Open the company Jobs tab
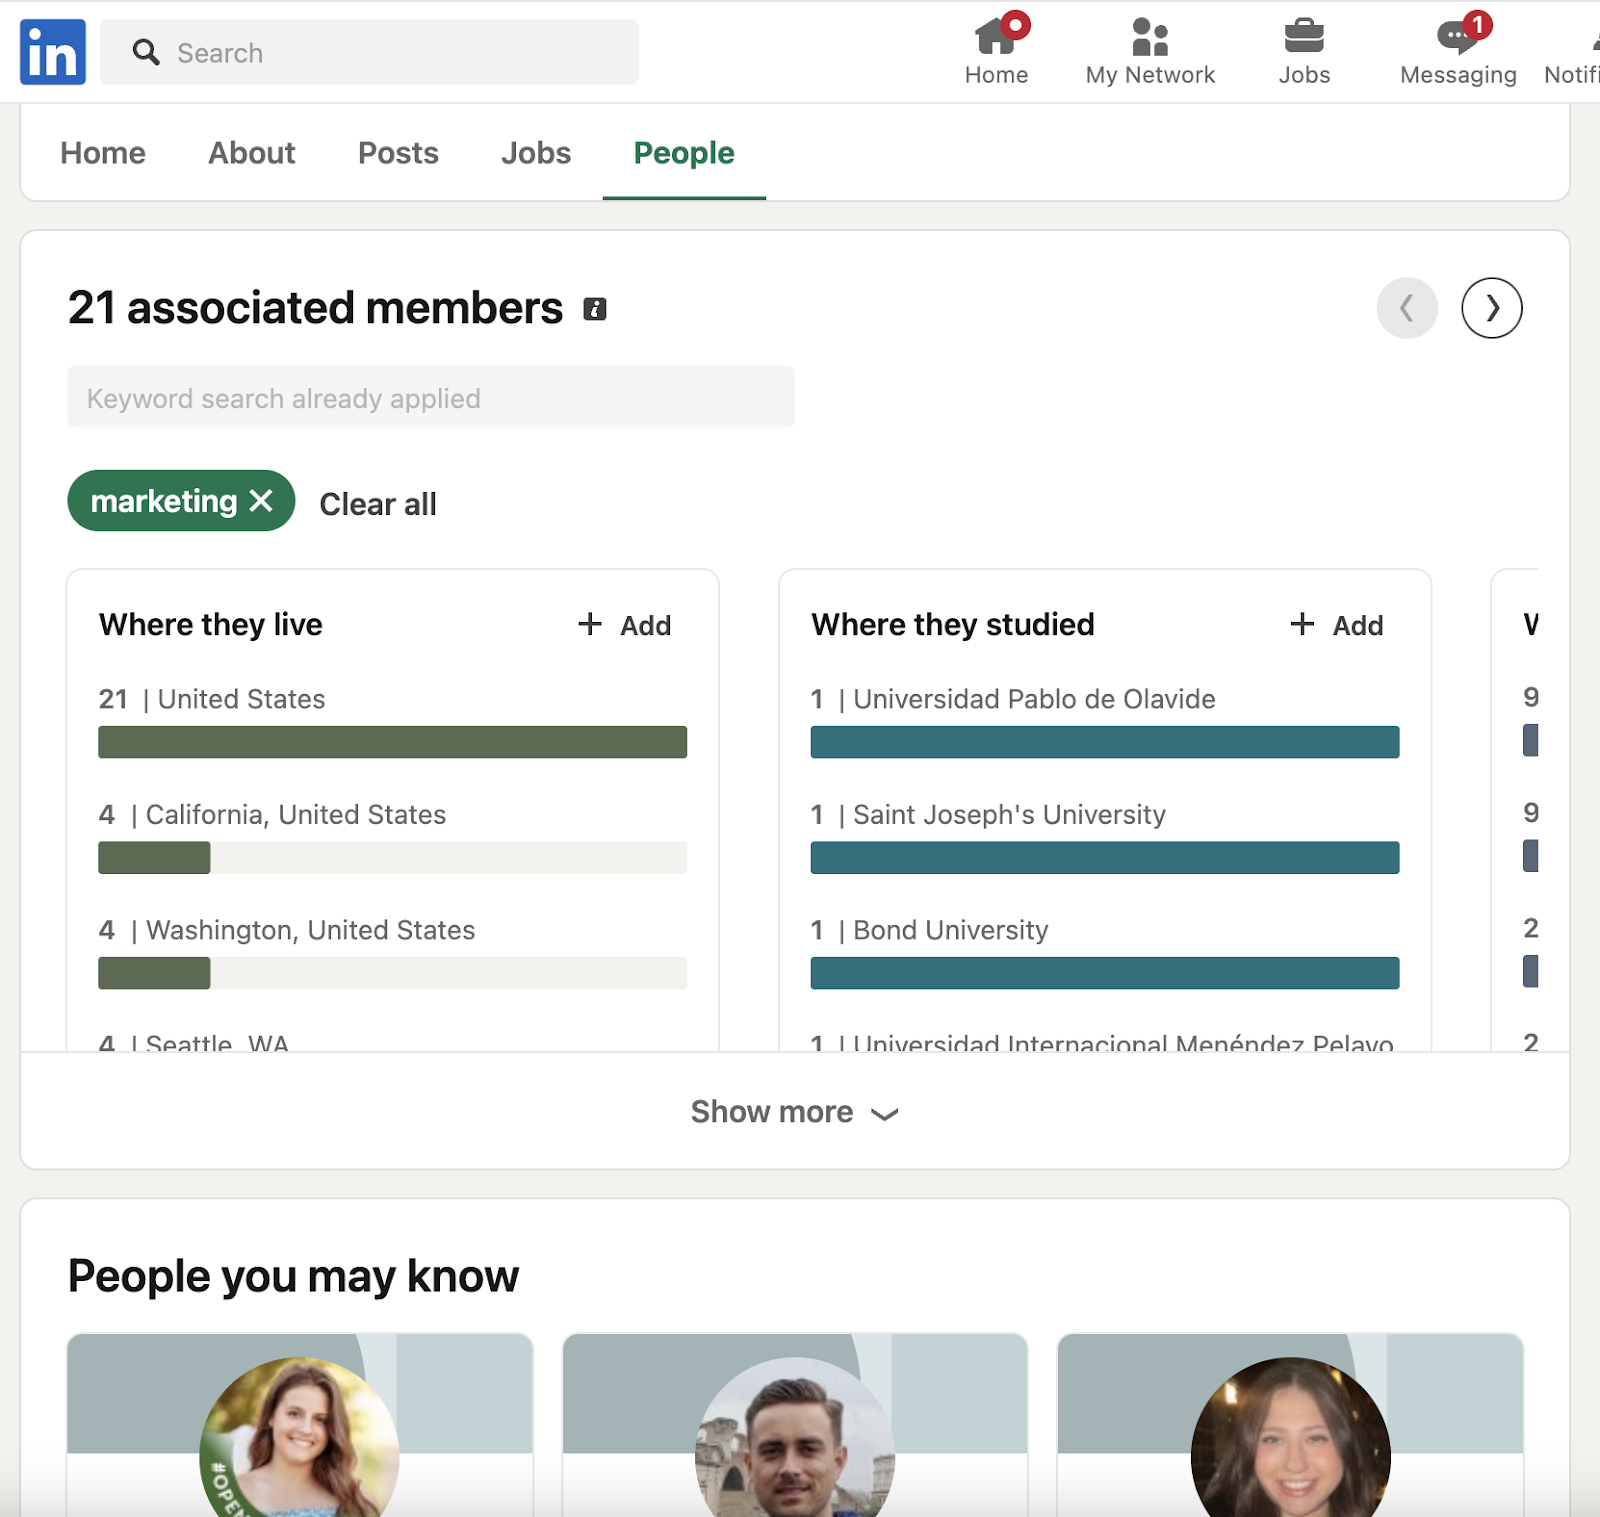The height and width of the screenshot is (1517, 1600). pyautogui.click(x=536, y=153)
